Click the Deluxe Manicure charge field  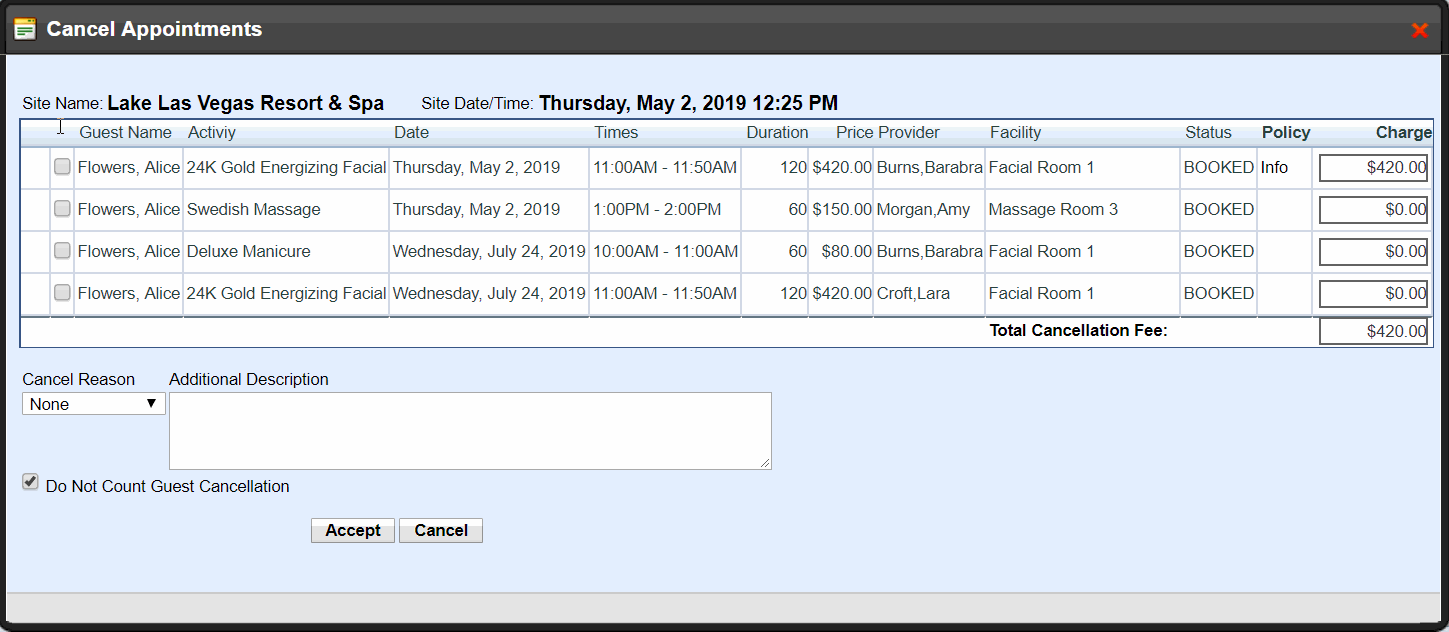[1373, 252]
